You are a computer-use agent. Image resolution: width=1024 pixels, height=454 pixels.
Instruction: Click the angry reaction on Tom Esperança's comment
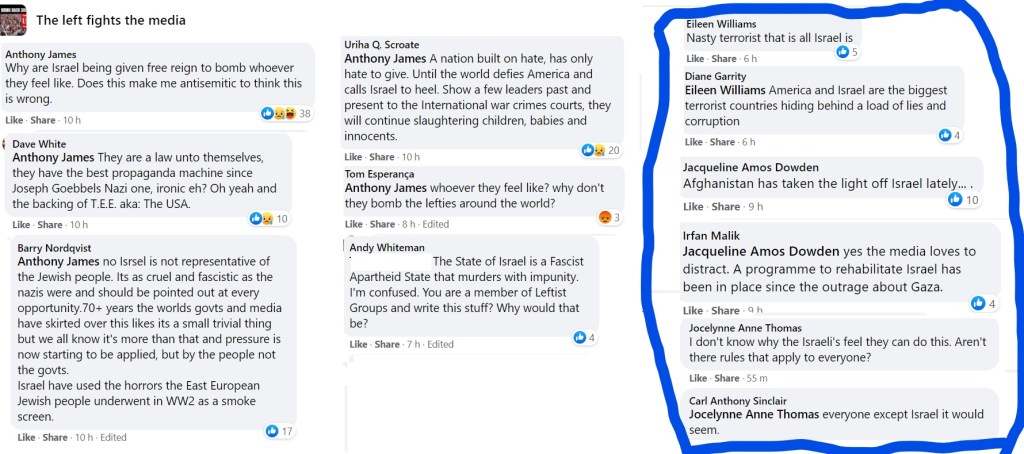coord(604,217)
